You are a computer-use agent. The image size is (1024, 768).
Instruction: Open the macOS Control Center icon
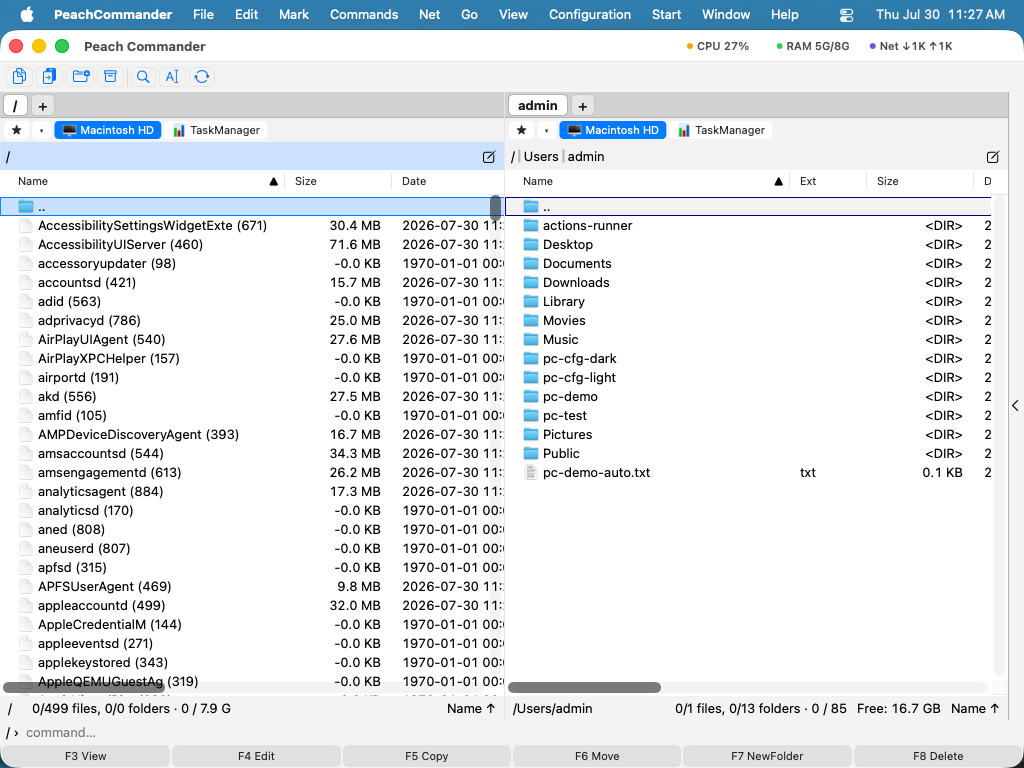pyautogui.click(x=846, y=14)
